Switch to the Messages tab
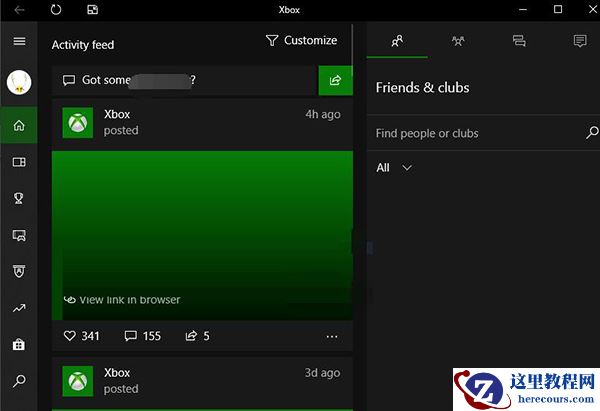 [519, 41]
